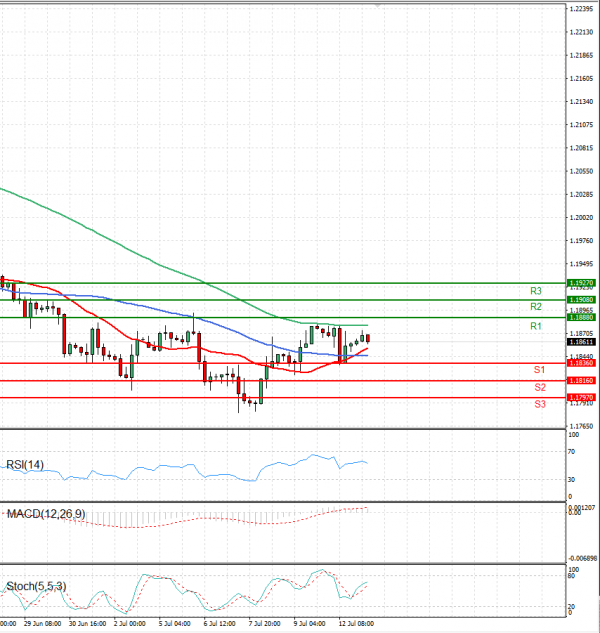Click the R1 resistance label

pos(536,326)
